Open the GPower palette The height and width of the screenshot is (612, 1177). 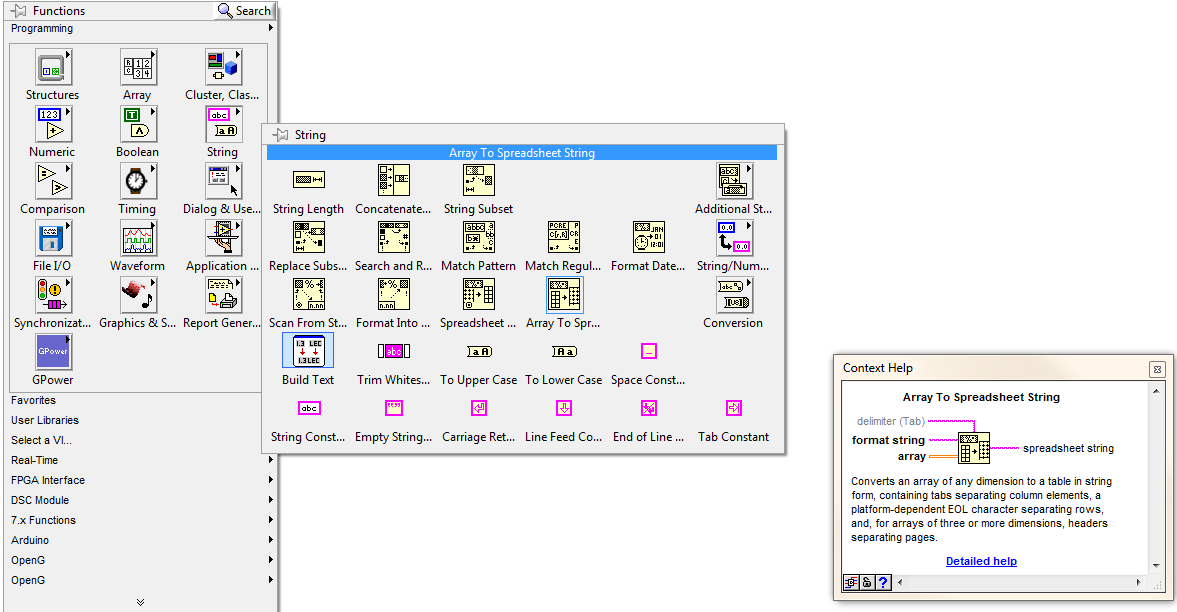coord(52,353)
